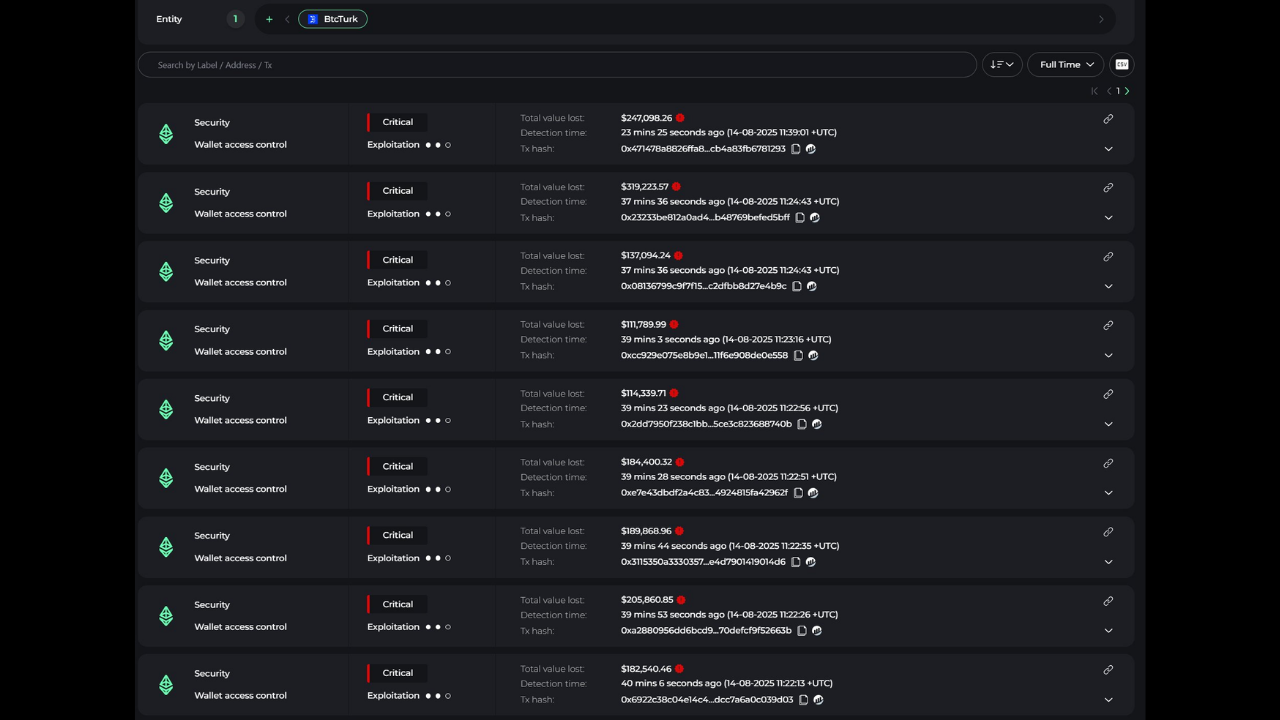The height and width of the screenshot is (720, 1280).
Task: Go to the previous results page
Action: [x=1108, y=91]
